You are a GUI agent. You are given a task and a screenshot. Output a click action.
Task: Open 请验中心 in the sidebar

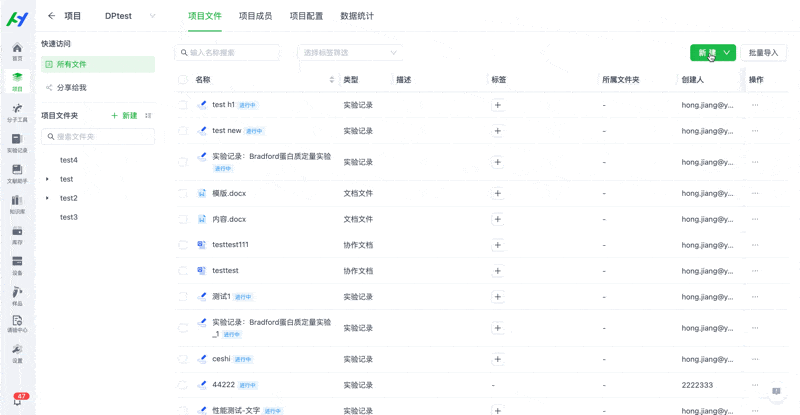[17, 324]
